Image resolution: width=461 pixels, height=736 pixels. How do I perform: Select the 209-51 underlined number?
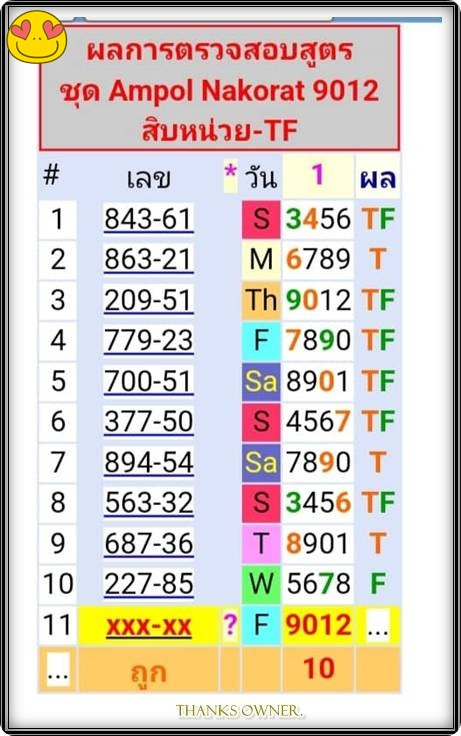[x=148, y=300]
